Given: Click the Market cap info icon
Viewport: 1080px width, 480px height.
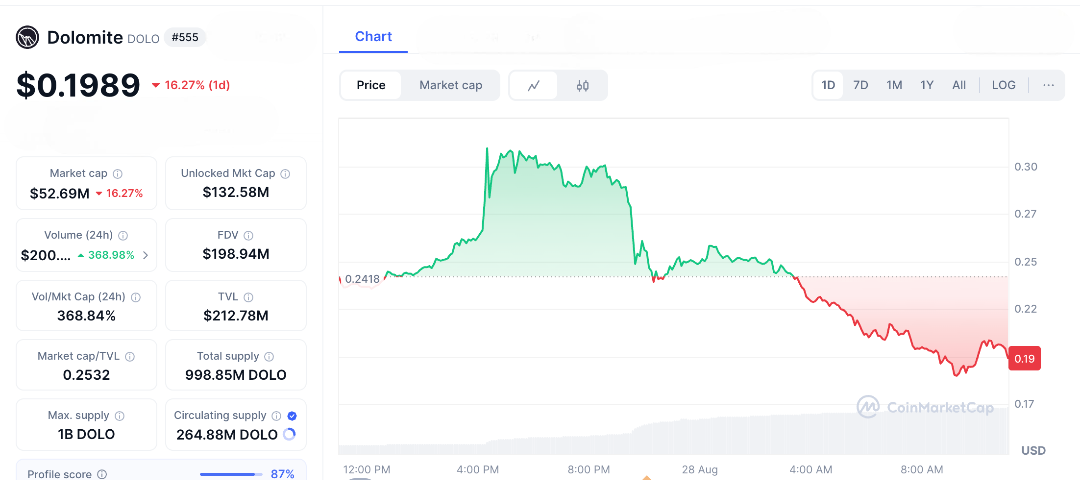Looking at the screenshot, I should click(x=118, y=174).
